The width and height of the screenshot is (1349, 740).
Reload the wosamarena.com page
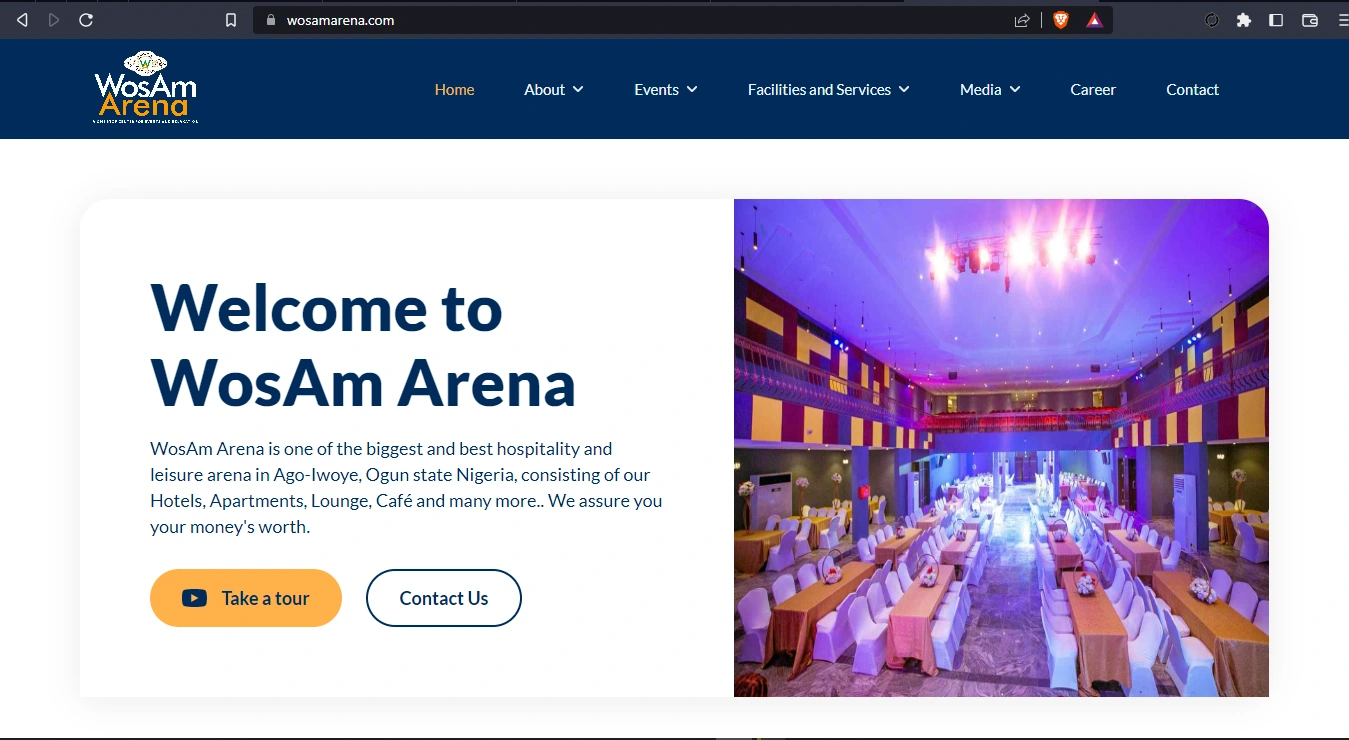click(x=86, y=20)
